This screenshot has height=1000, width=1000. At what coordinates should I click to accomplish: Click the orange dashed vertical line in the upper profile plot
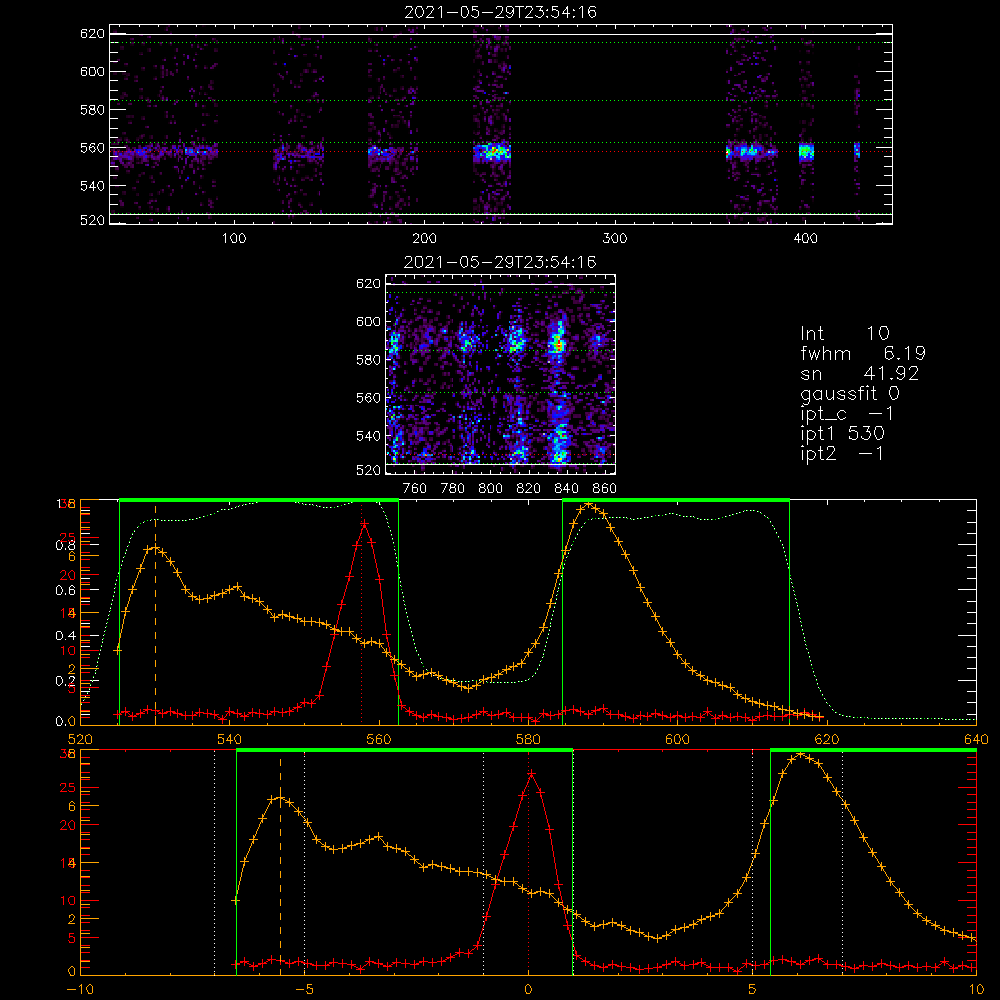pyautogui.click(x=155, y=615)
